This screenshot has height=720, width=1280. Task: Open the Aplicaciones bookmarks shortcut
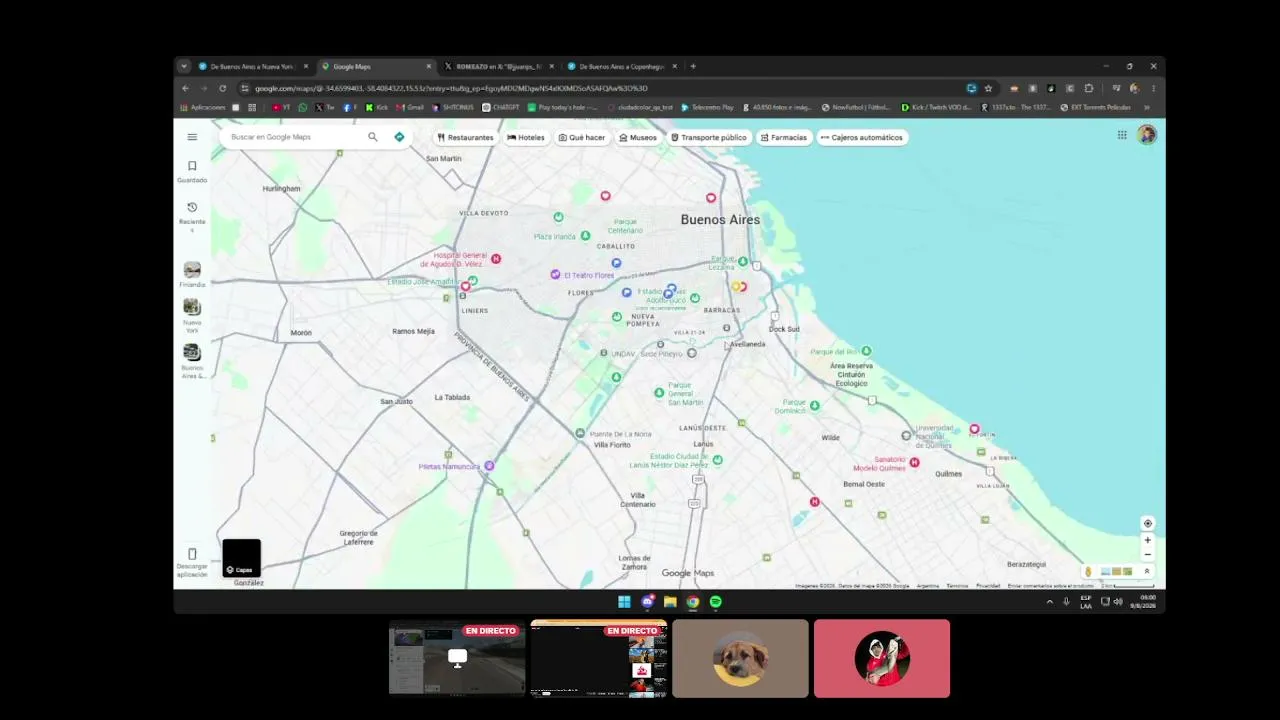[x=203, y=107]
